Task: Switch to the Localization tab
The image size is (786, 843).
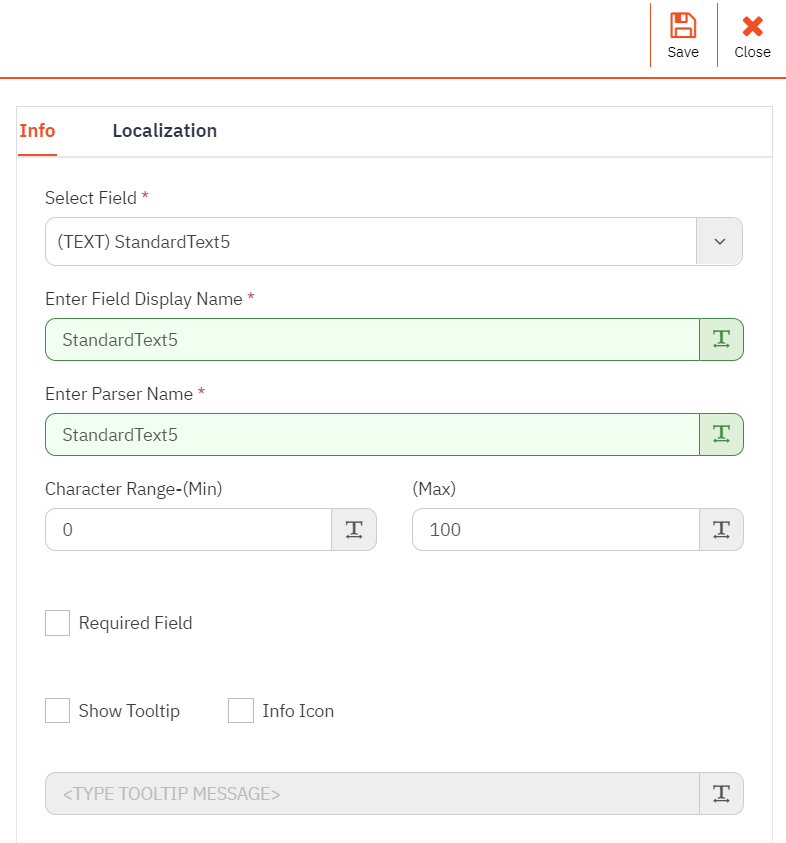Action: click(164, 131)
